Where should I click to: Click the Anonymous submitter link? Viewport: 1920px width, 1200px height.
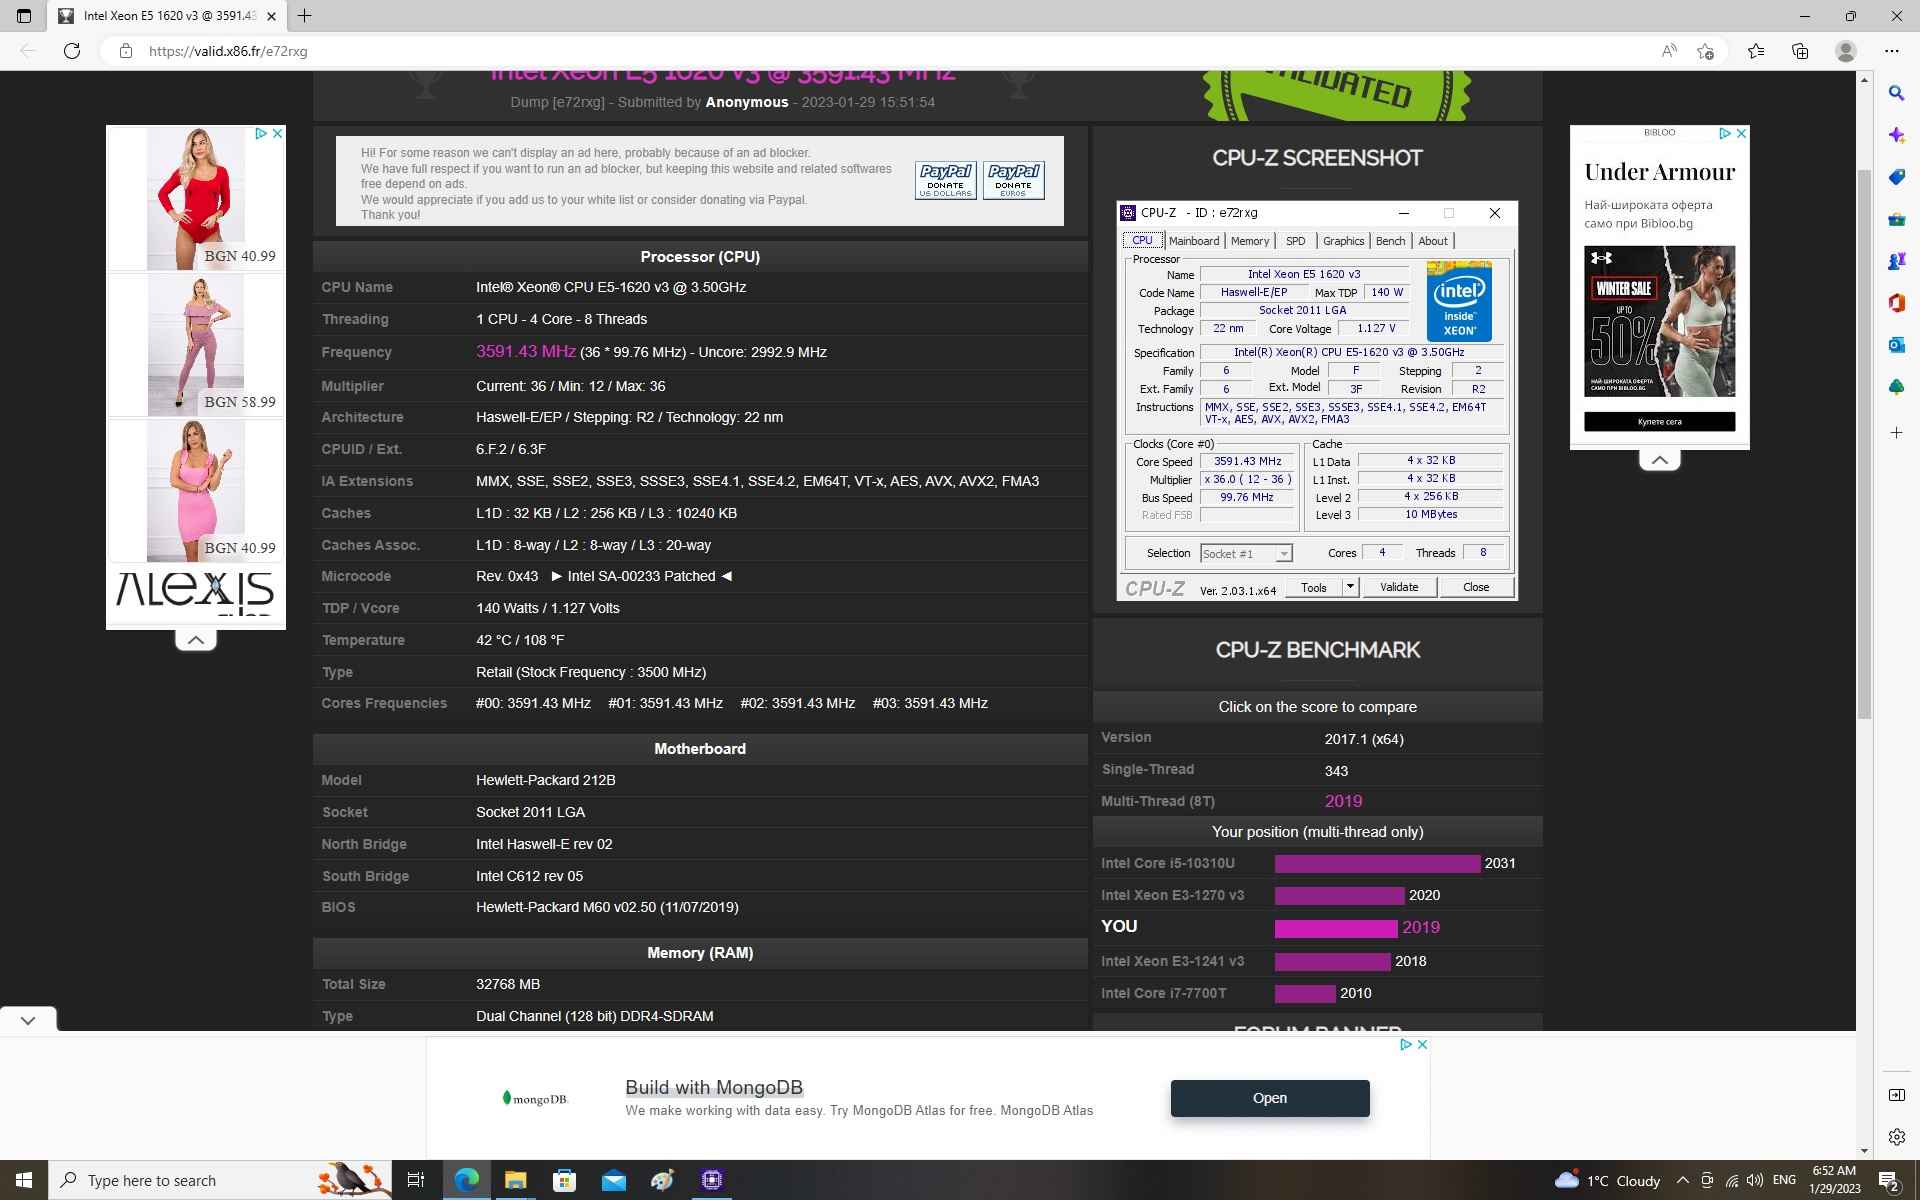[747, 102]
